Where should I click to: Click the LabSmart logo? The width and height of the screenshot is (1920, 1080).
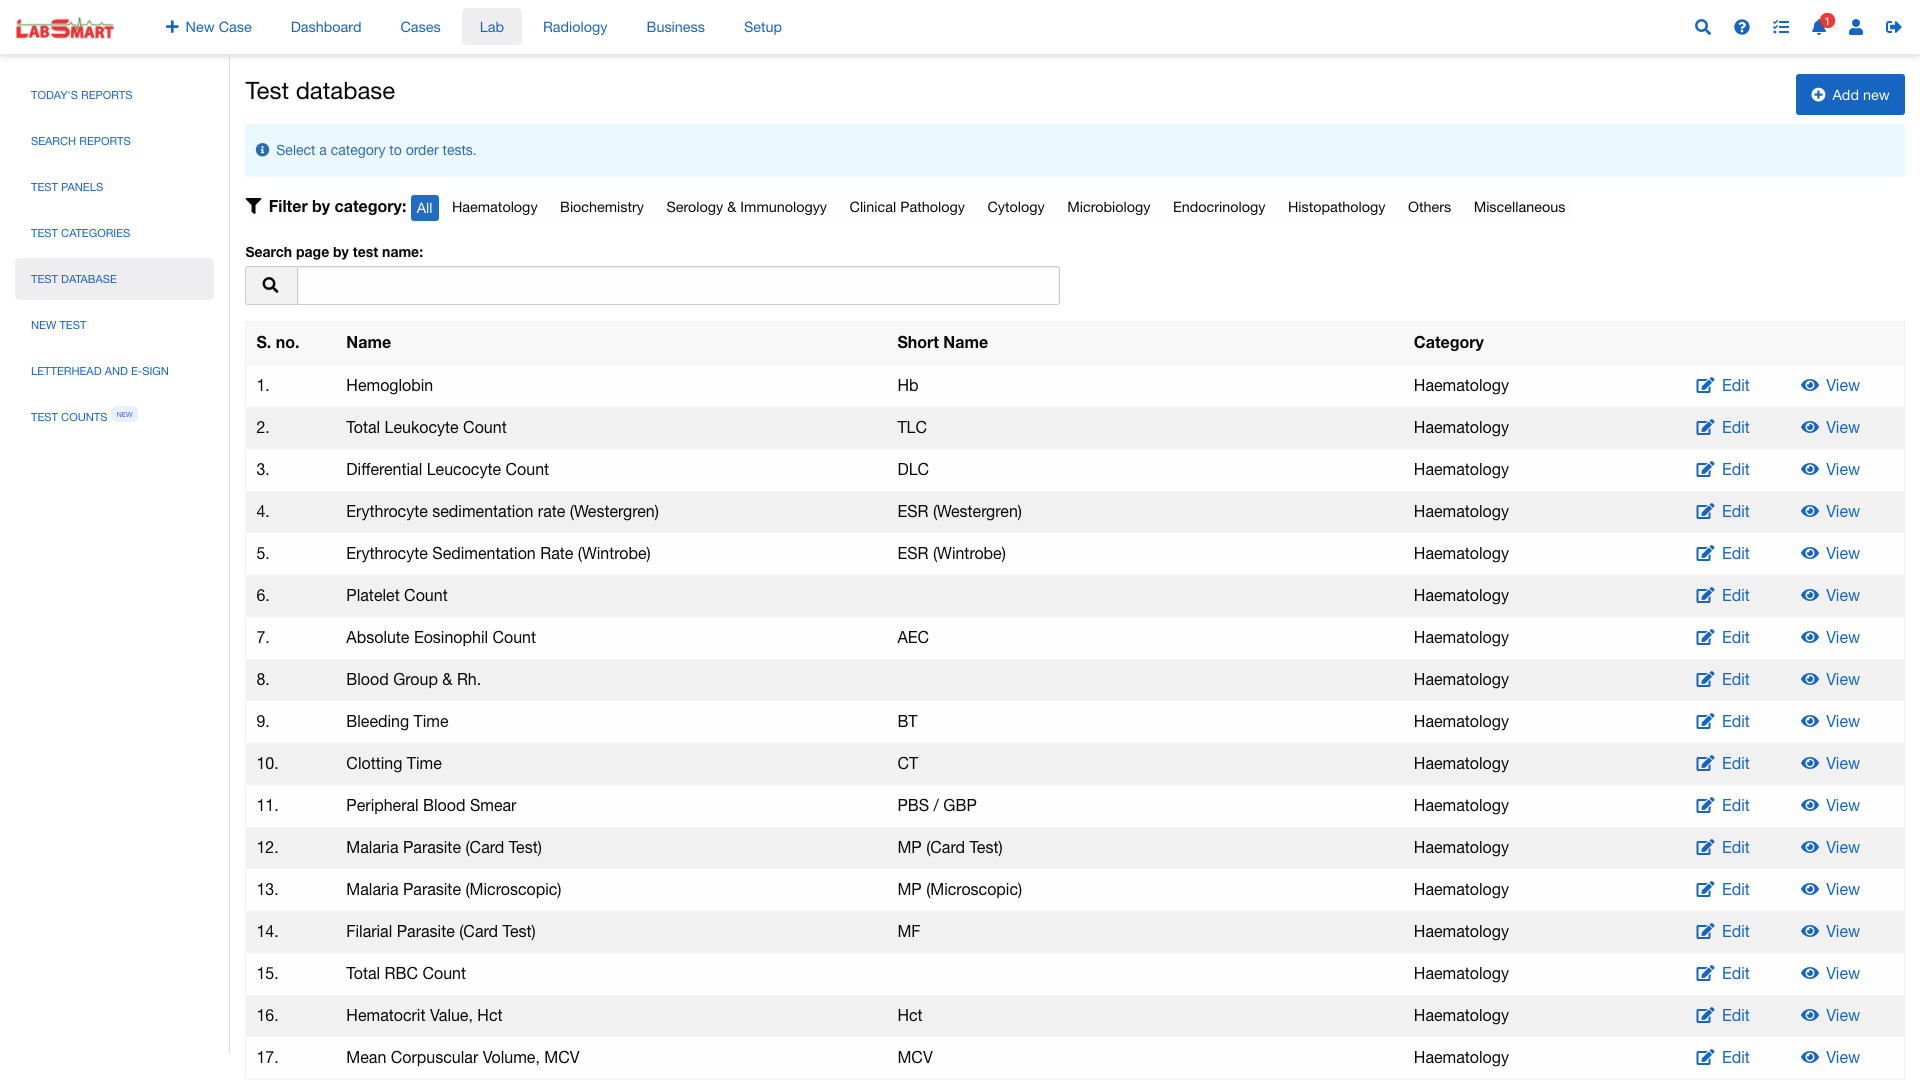pos(65,28)
